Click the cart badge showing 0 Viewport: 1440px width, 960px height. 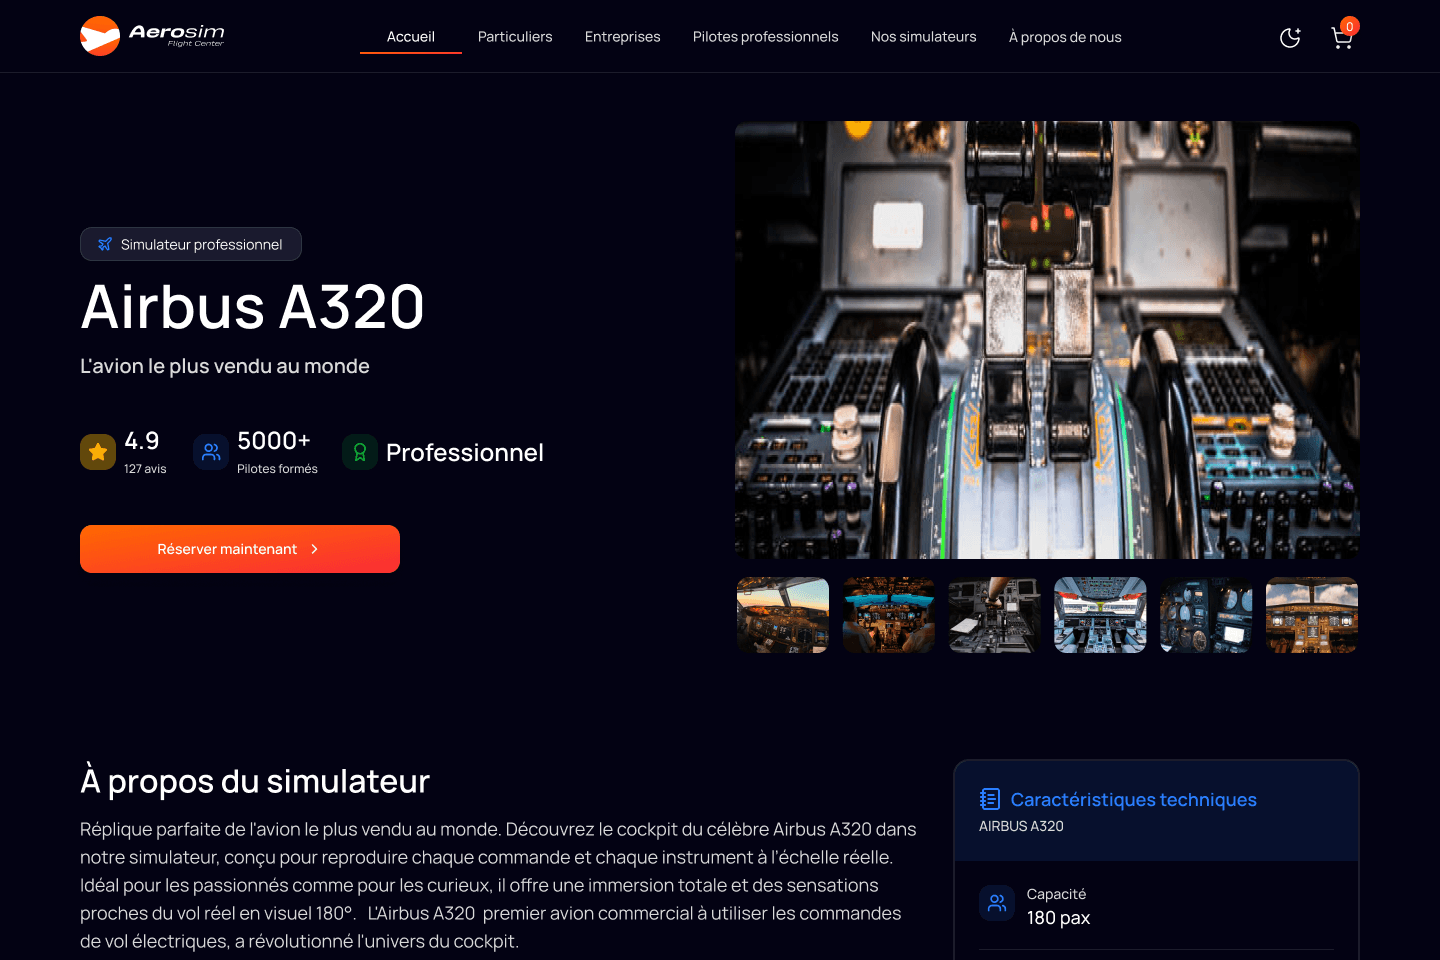pyautogui.click(x=1350, y=26)
